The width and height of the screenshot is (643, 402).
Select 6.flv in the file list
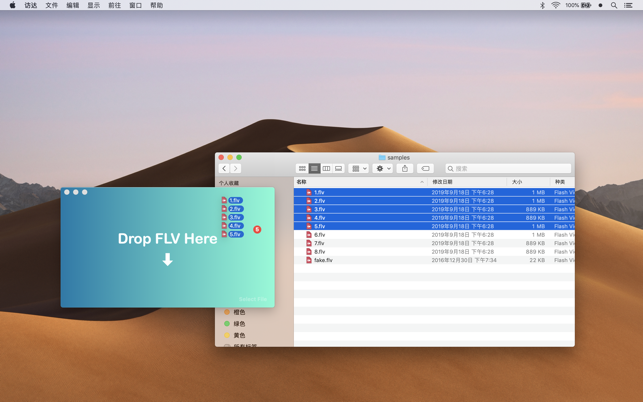pos(434,235)
